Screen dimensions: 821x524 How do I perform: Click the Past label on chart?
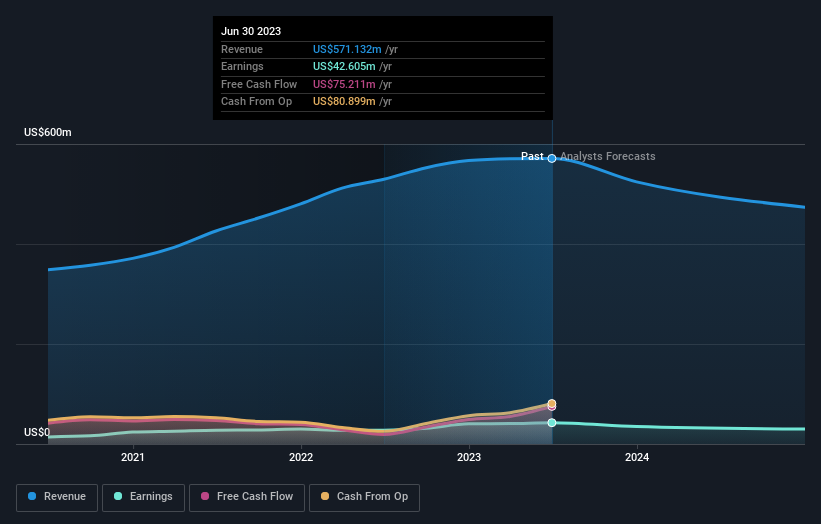[x=532, y=157]
